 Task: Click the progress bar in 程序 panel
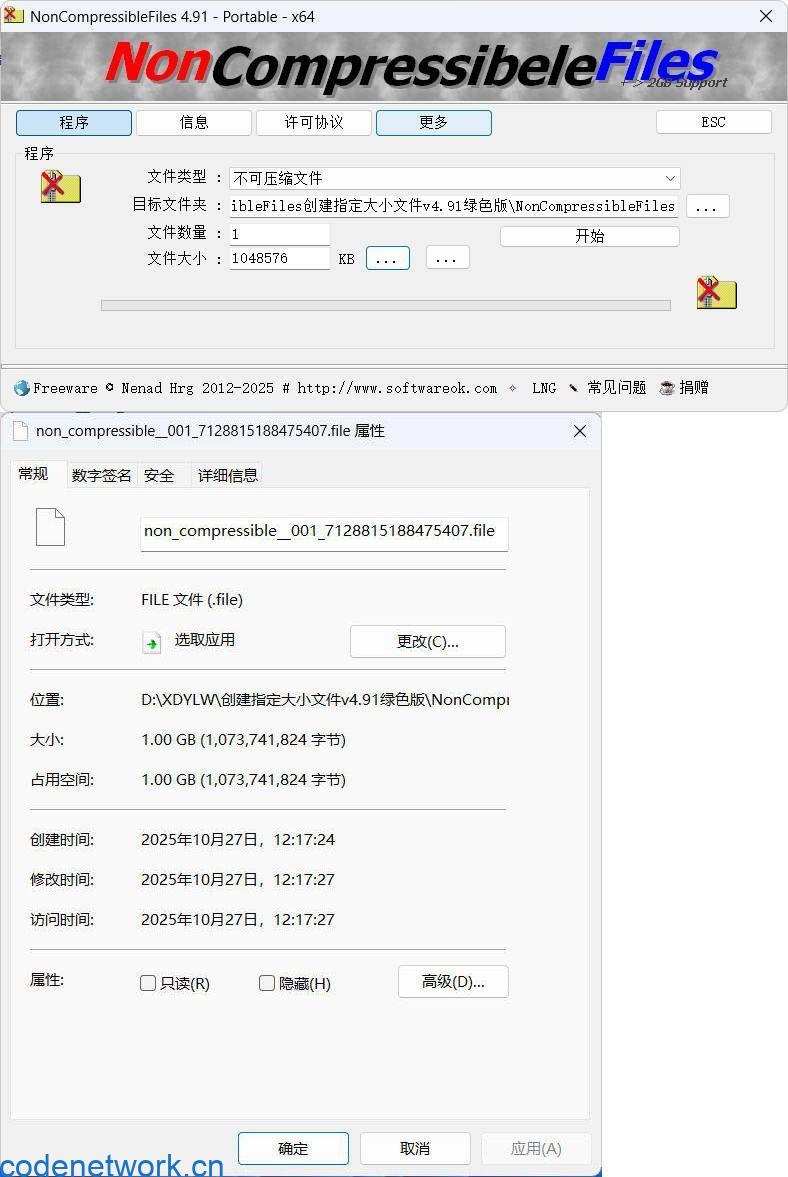(x=385, y=305)
